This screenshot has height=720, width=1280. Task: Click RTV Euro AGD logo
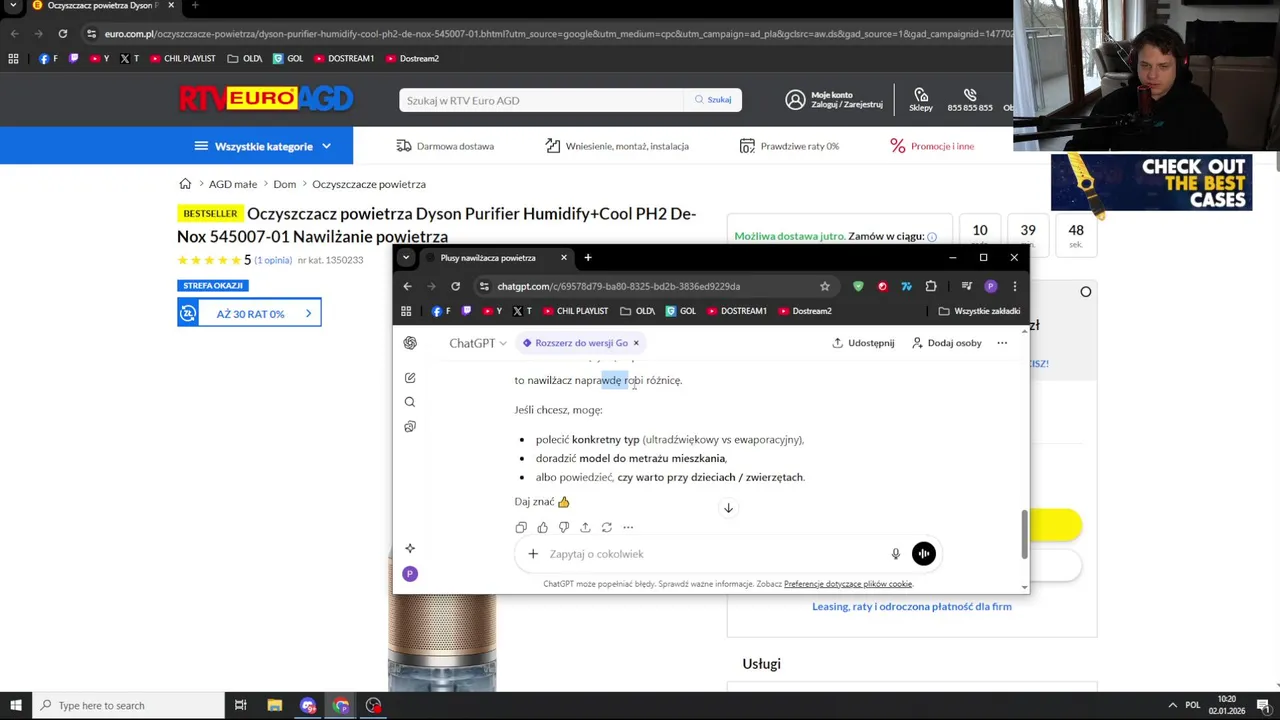[x=266, y=99]
